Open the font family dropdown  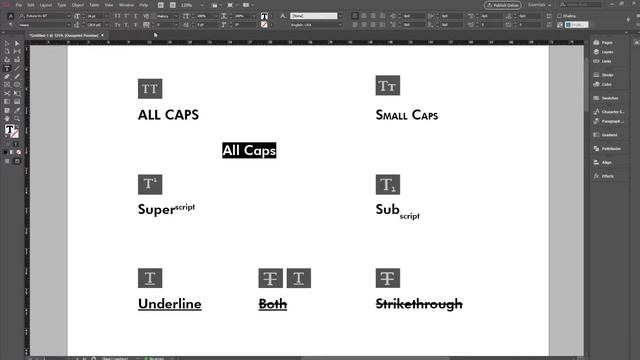(x=68, y=16)
